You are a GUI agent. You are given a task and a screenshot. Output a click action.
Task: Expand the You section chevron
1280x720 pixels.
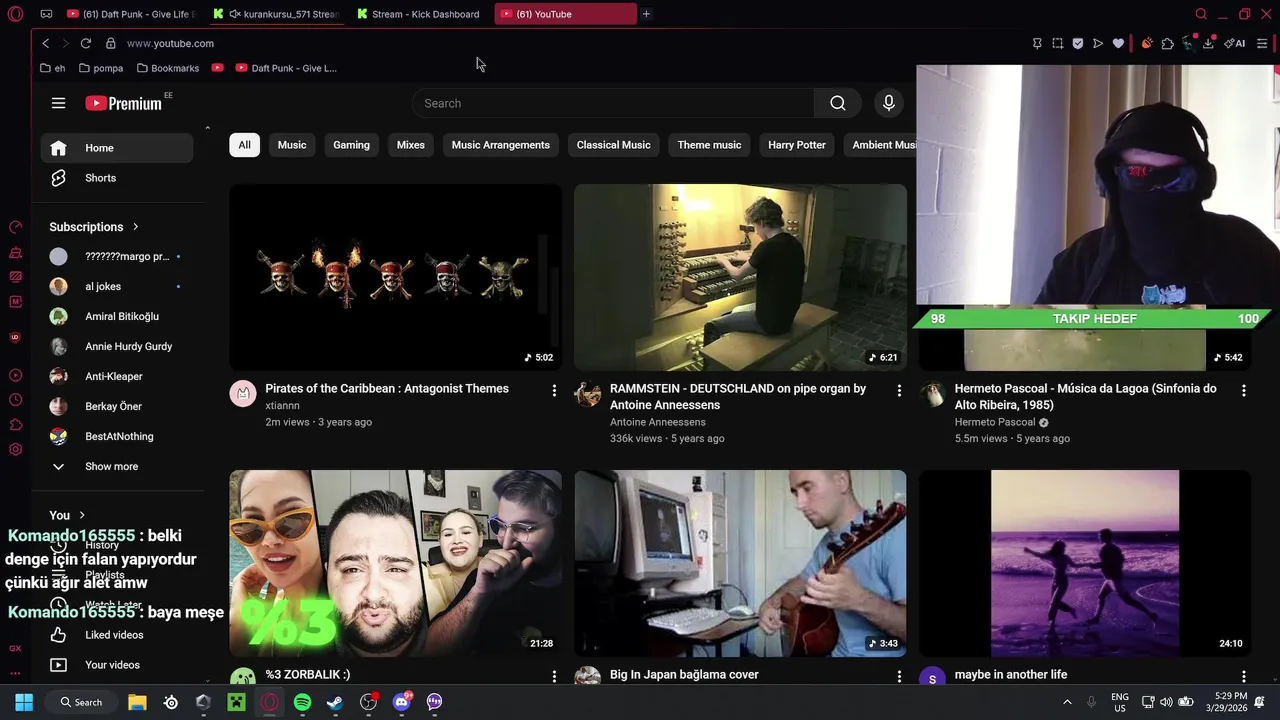(x=82, y=516)
